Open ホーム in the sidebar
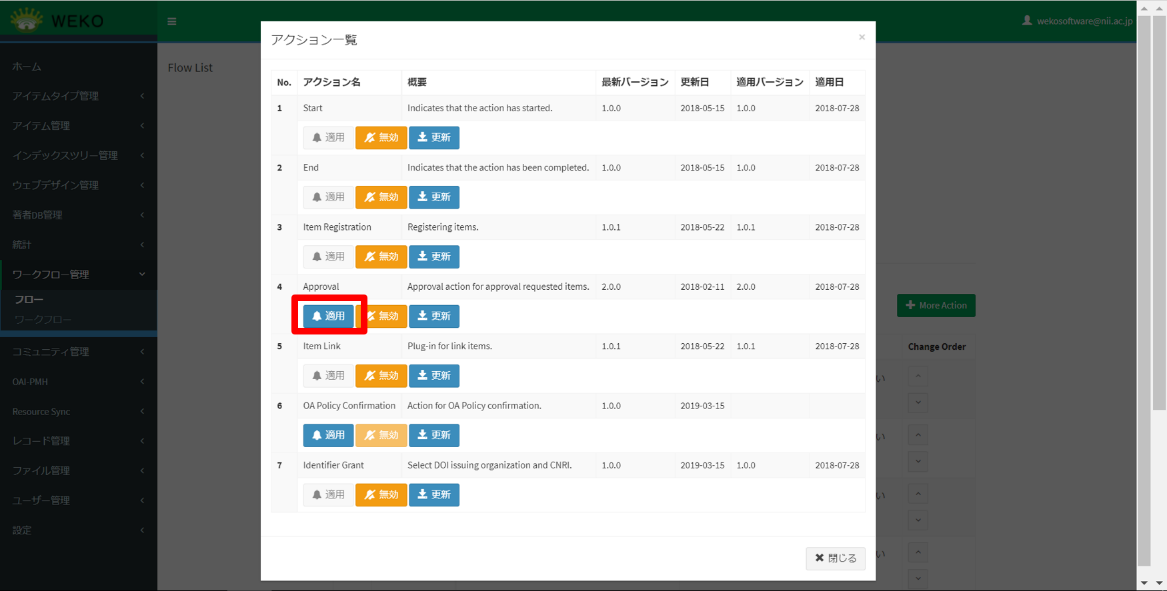This screenshot has height=591, width=1167. [x=27, y=67]
